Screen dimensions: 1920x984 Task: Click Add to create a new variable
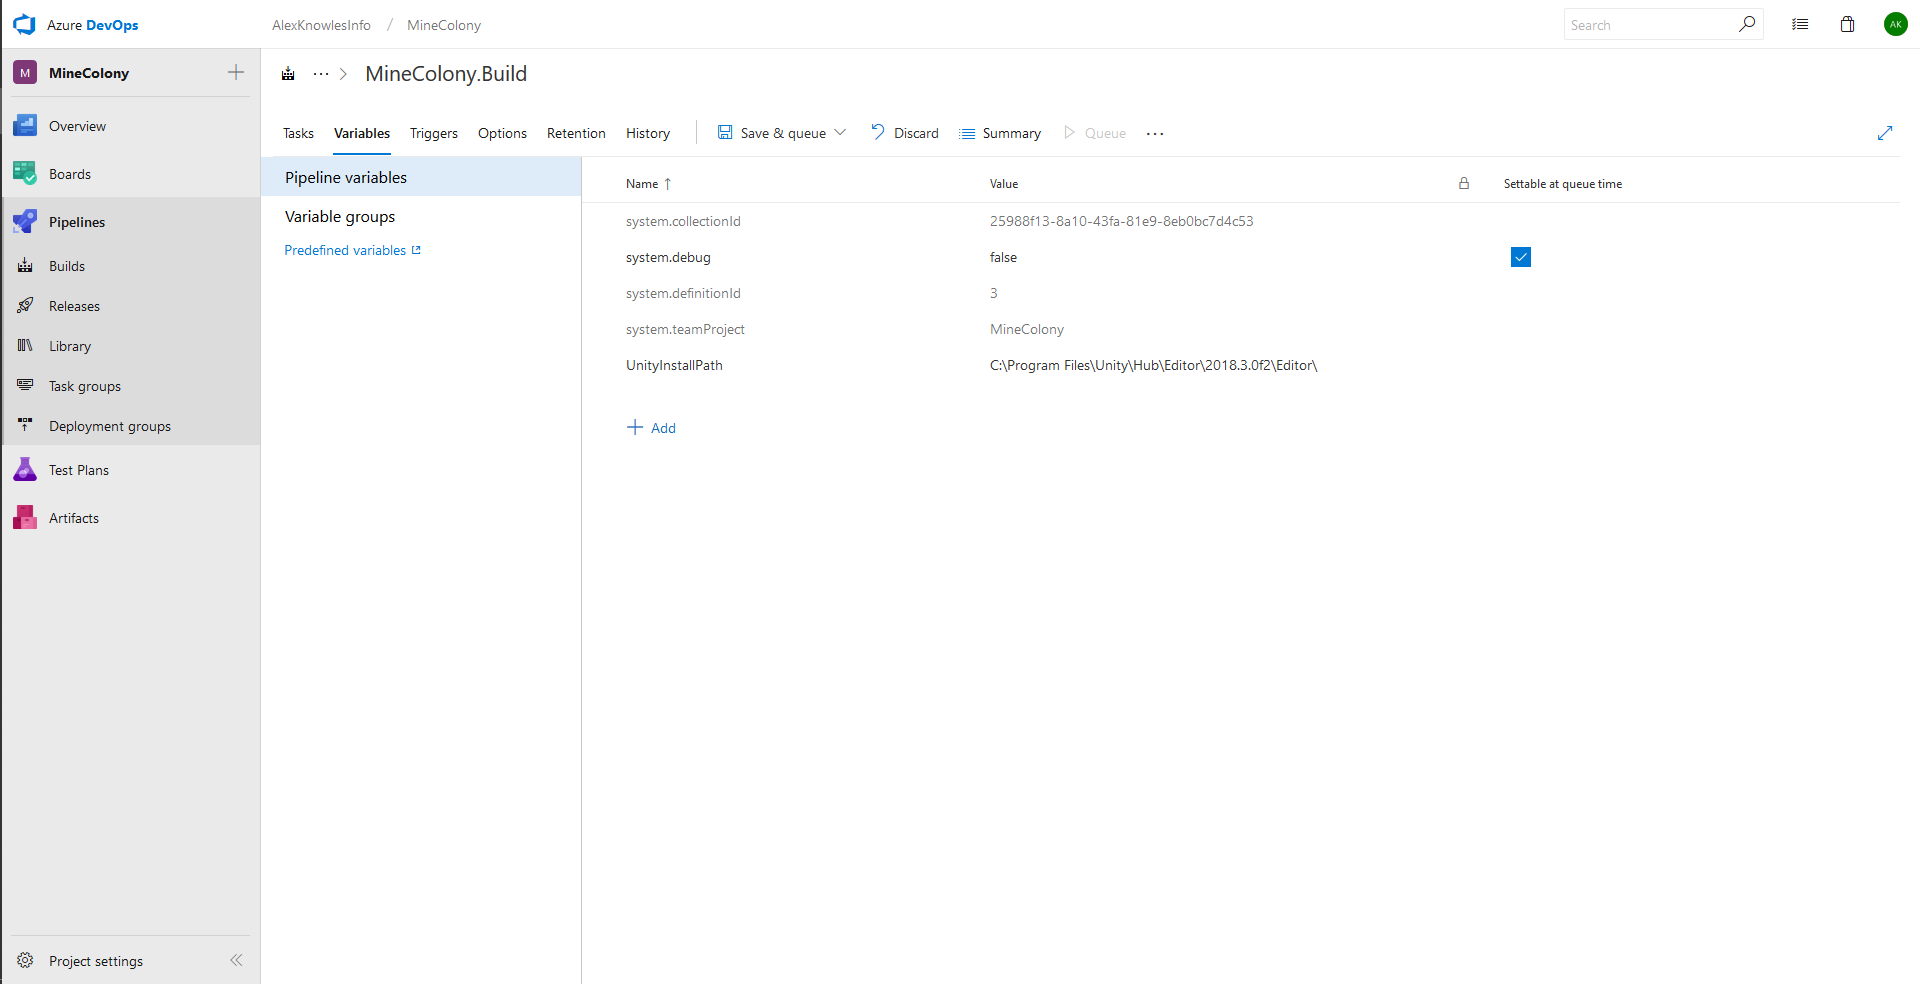(x=651, y=428)
